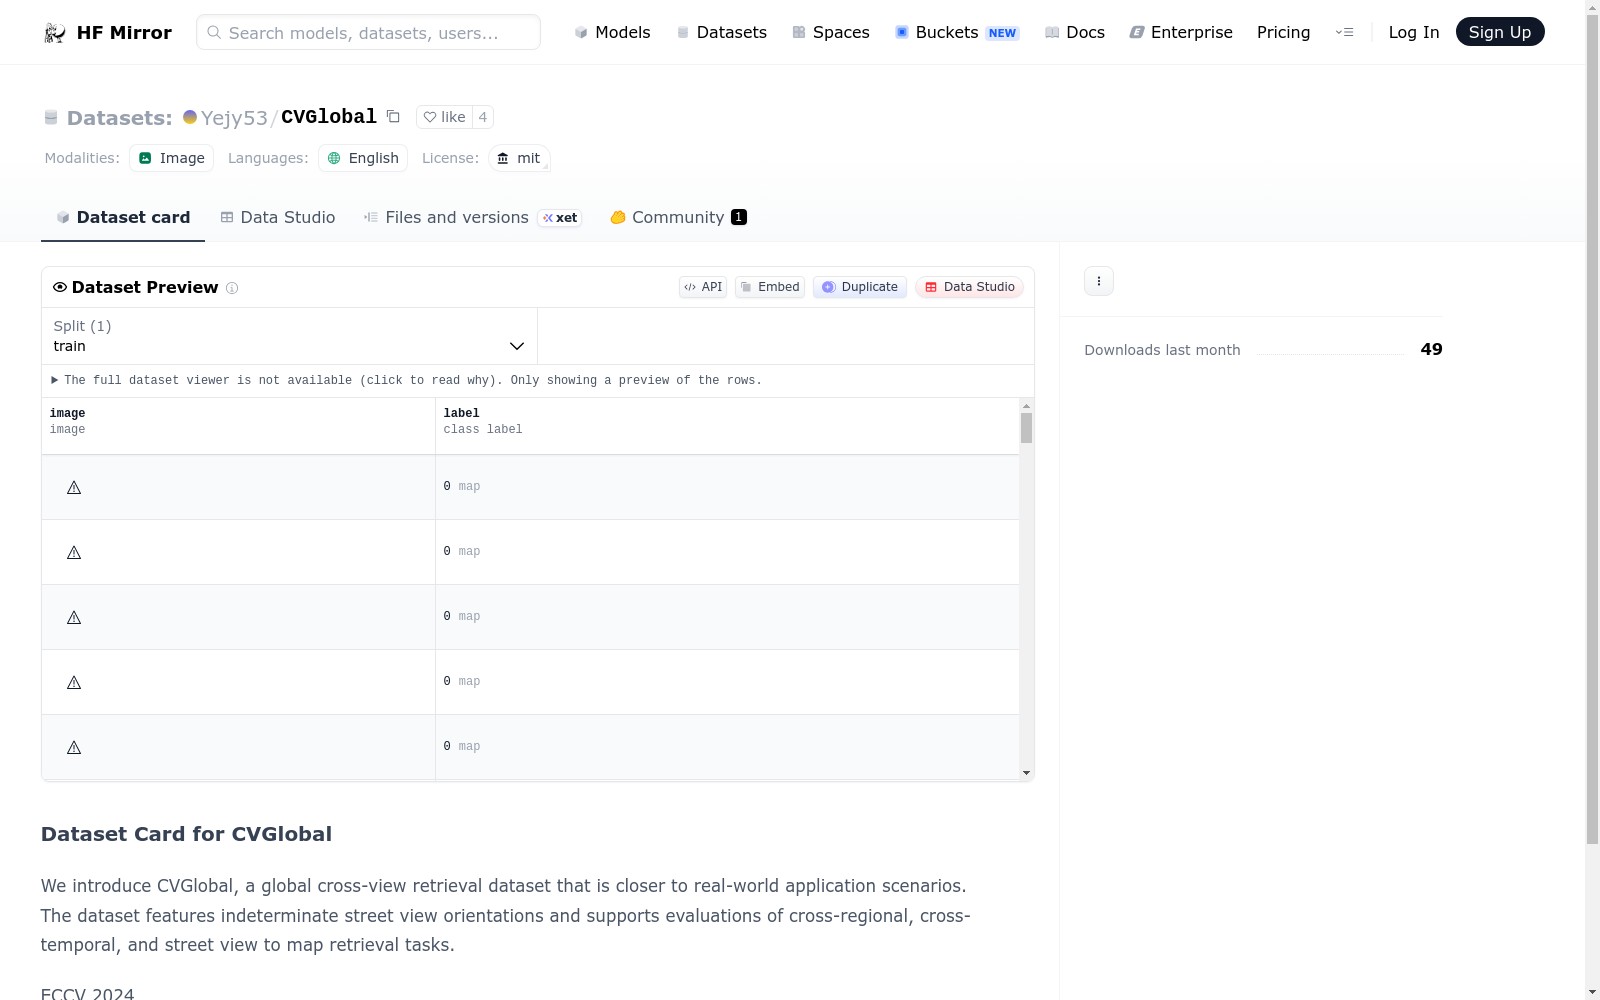Screen dimensions: 1600x1000
Task: Click the warning icon in third image row
Action: [74, 618]
